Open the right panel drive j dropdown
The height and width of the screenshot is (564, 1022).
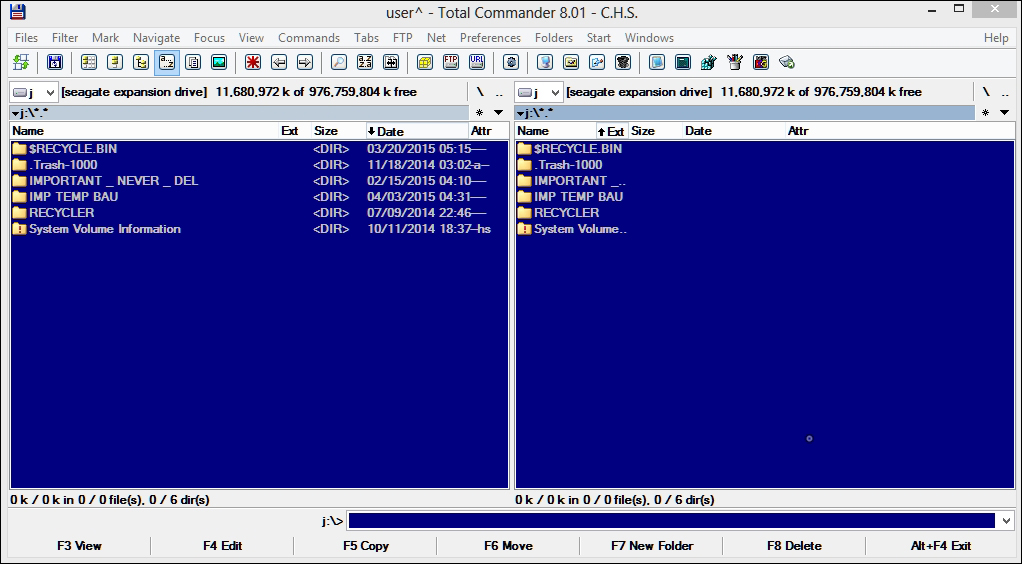click(538, 92)
